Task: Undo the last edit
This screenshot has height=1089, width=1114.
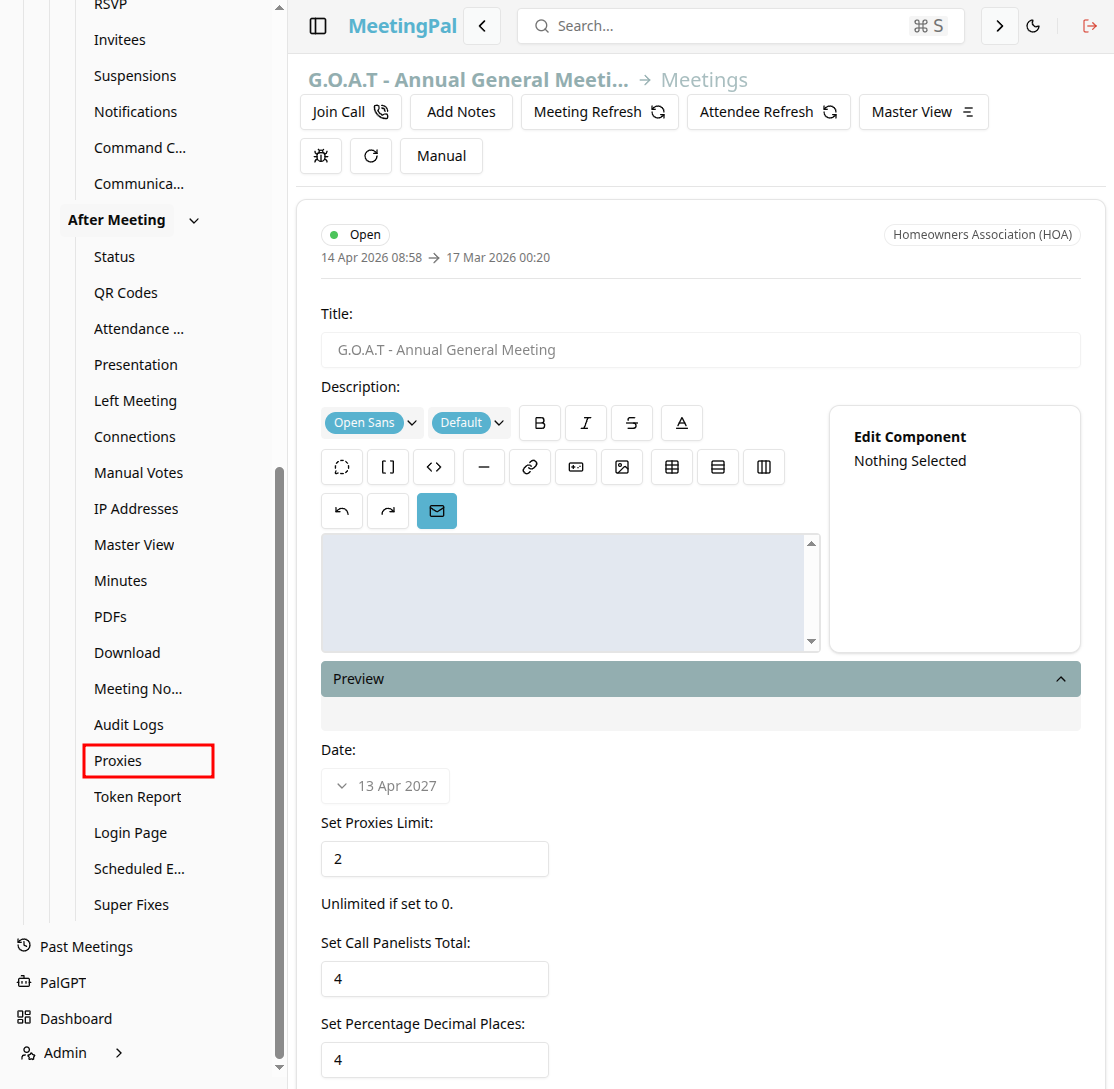Action: (342, 511)
